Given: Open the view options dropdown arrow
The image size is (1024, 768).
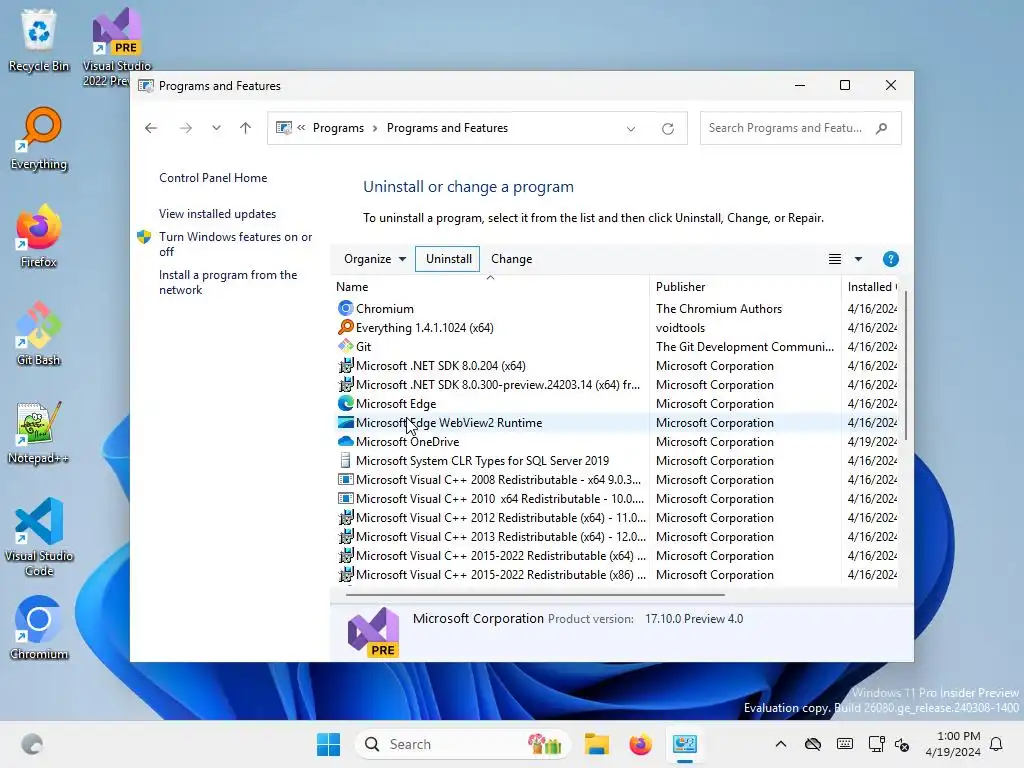Looking at the screenshot, I should point(858,259).
